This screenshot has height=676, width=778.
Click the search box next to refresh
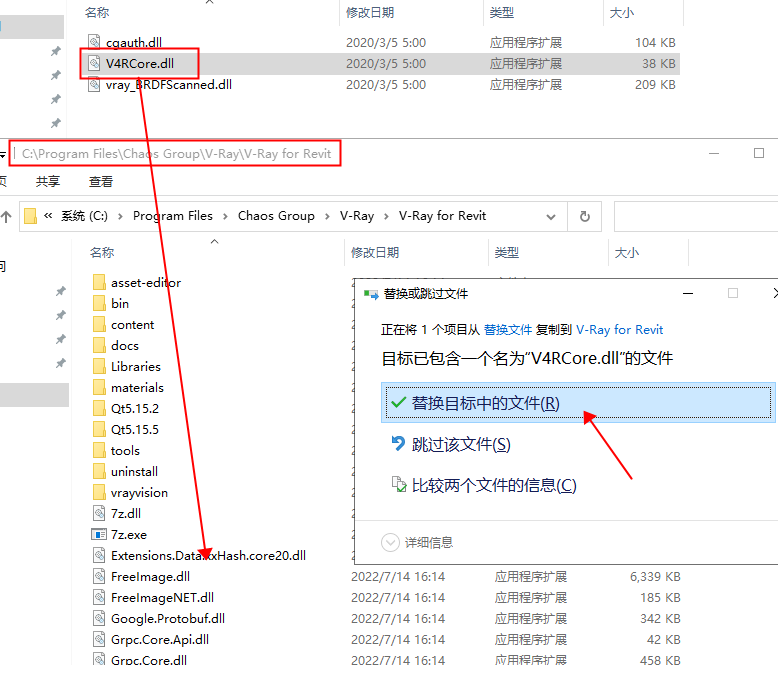click(696, 216)
